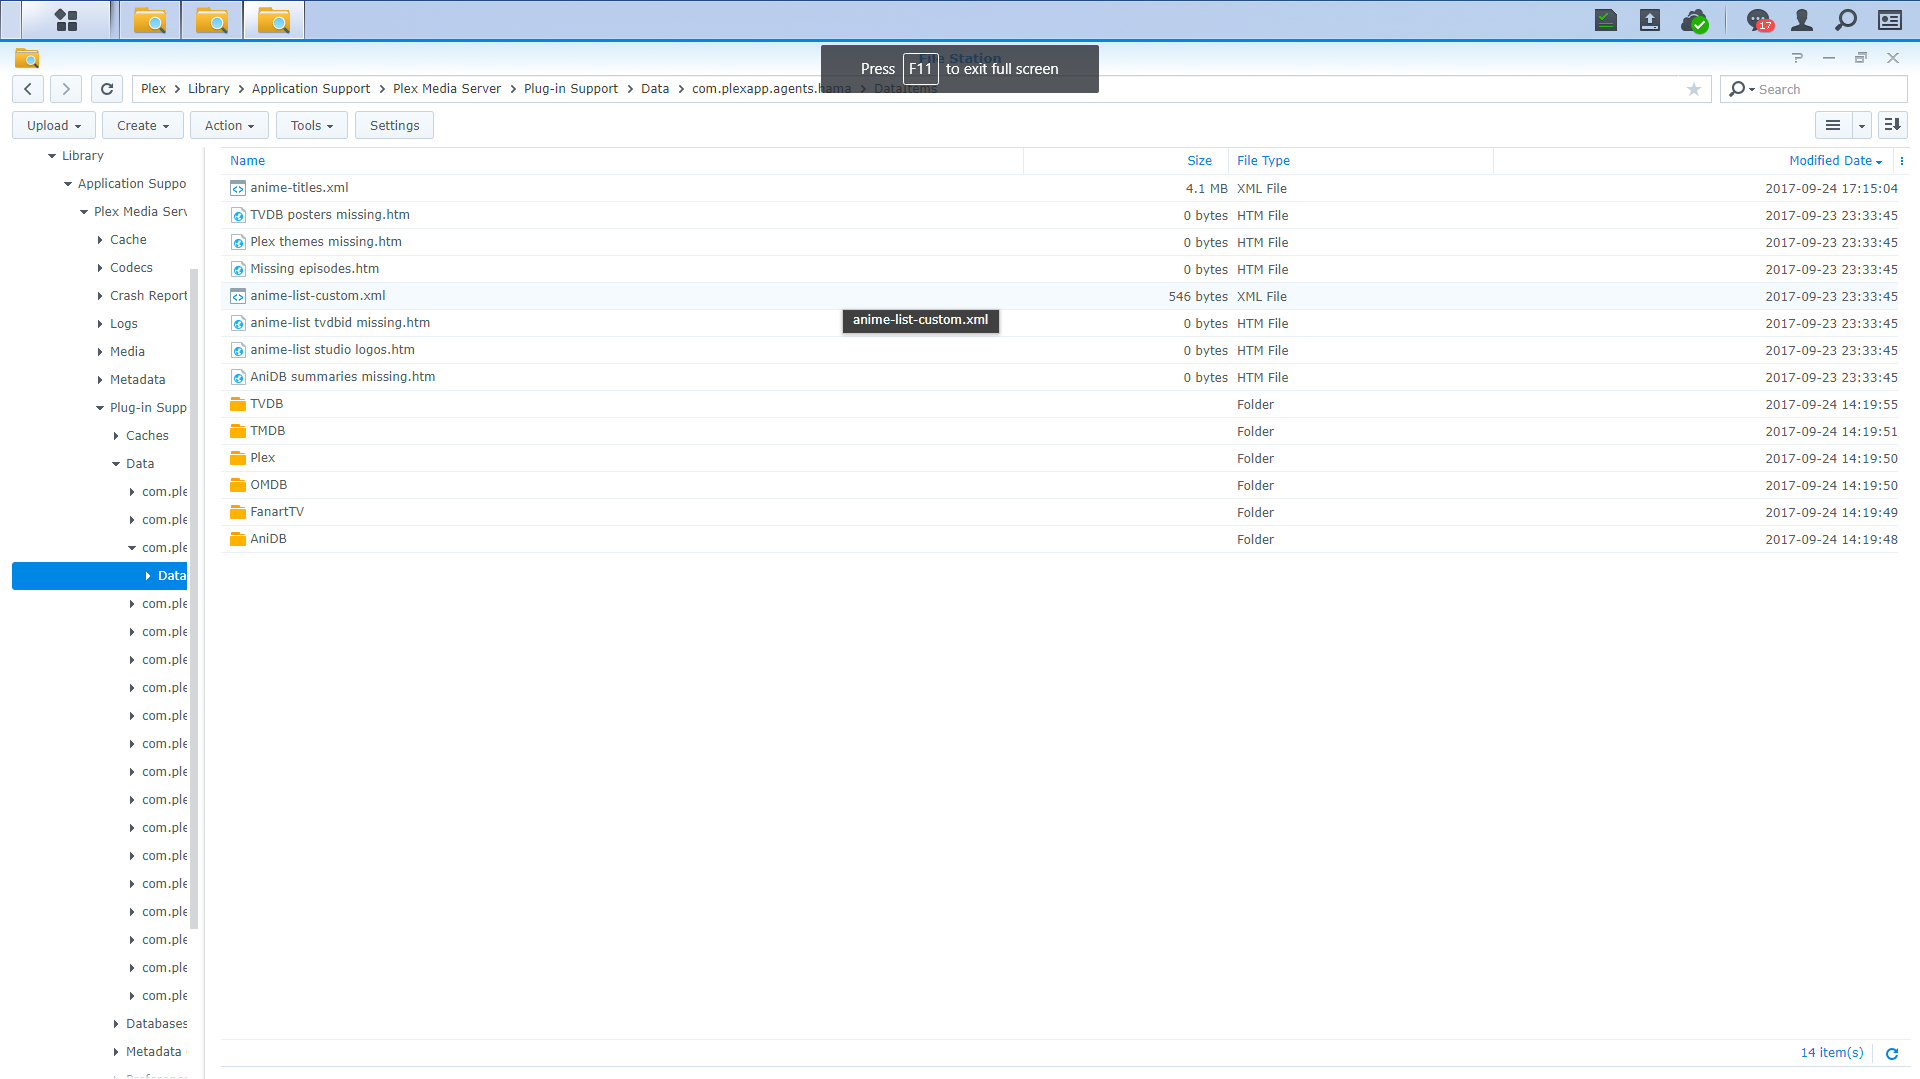Go back using the back arrow
Image resolution: width=1920 pixels, height=1079 pixels.
(27, 88)
